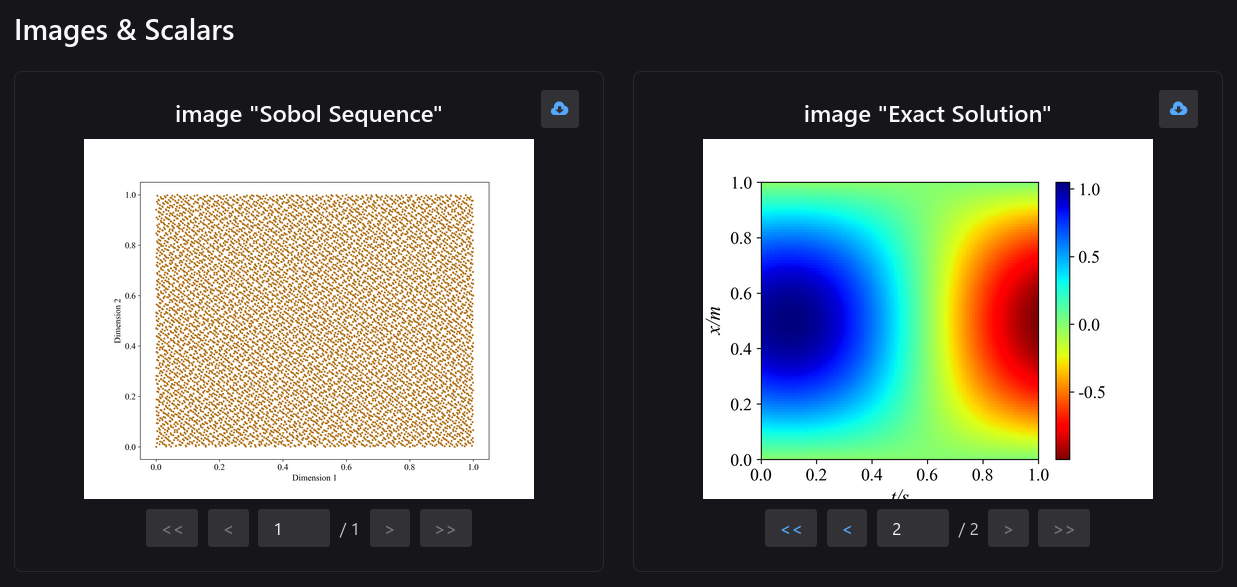The height and width of the screenshot is (587, 1237).
Task: Click the heatmap colorbar in Exact Solution
Action: tap(1062, 320)
